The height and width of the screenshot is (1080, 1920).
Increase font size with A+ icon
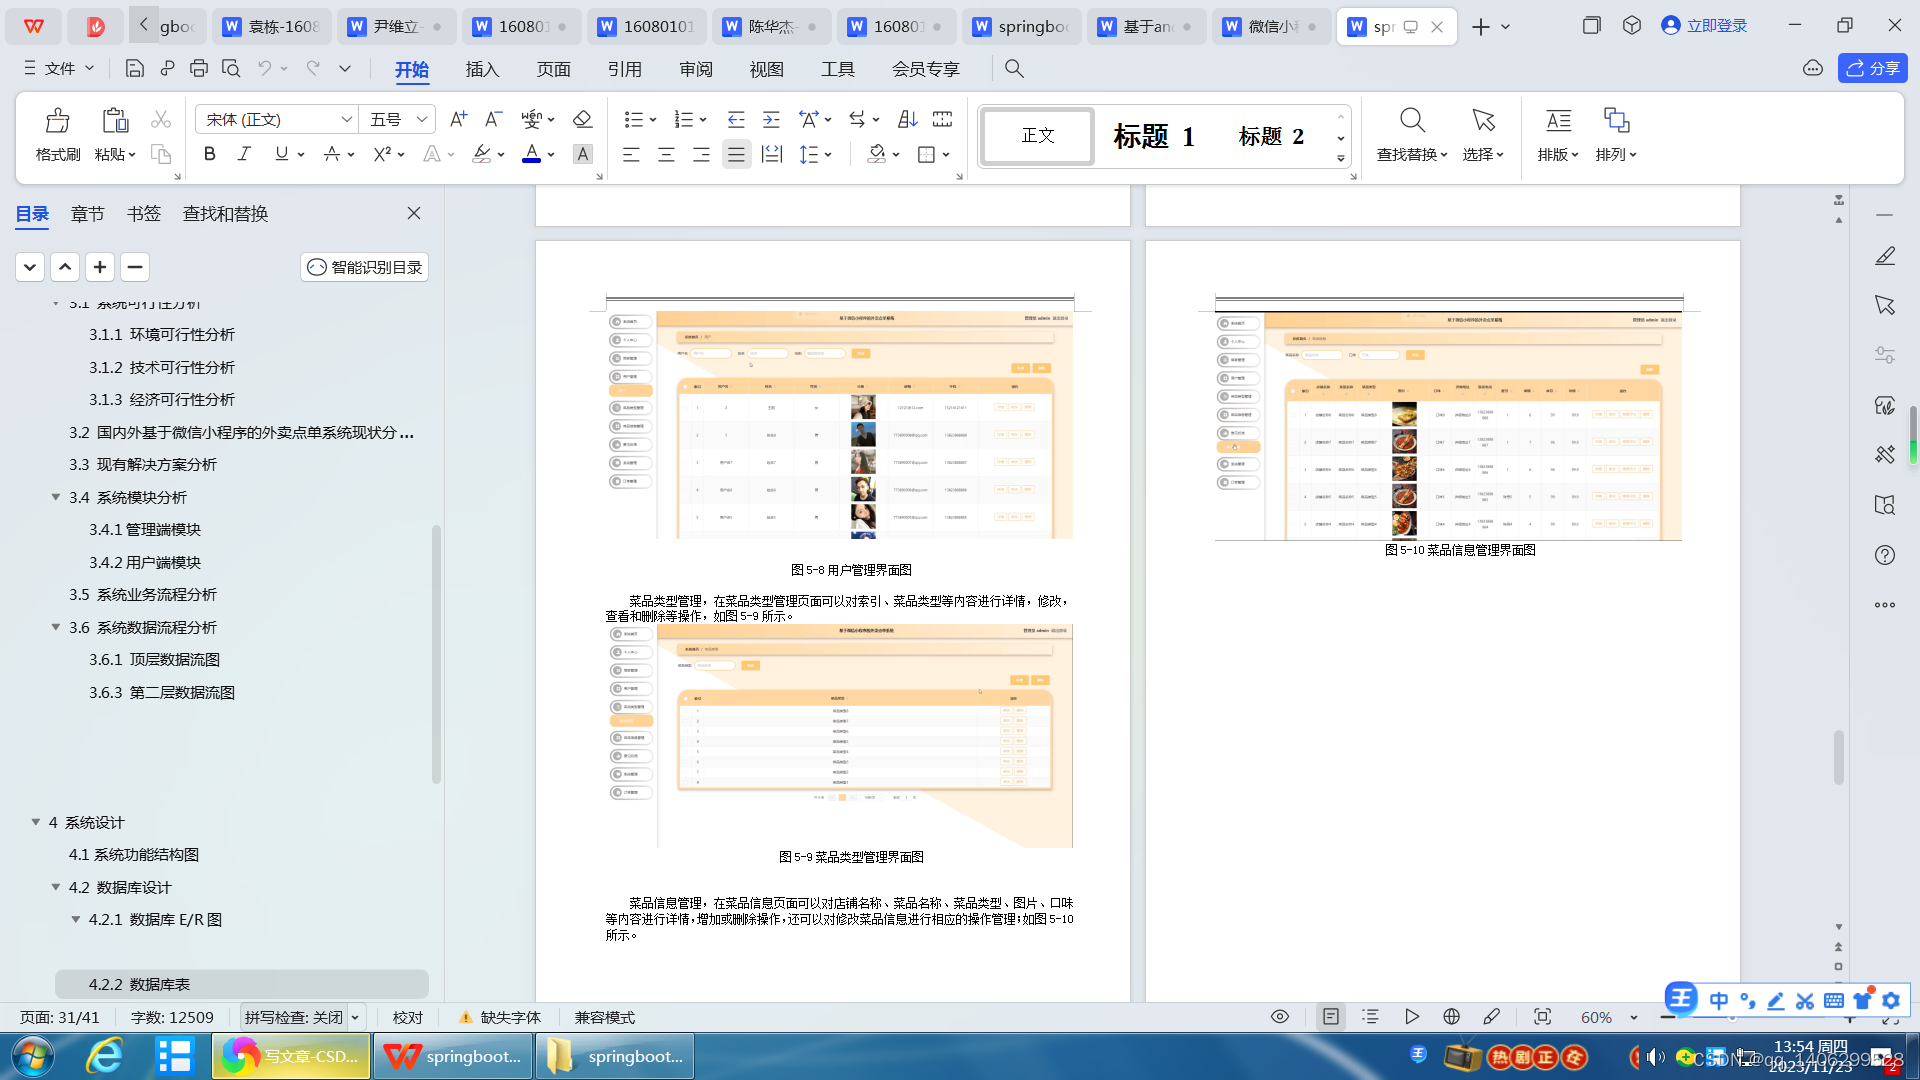(x=458, y=119)
